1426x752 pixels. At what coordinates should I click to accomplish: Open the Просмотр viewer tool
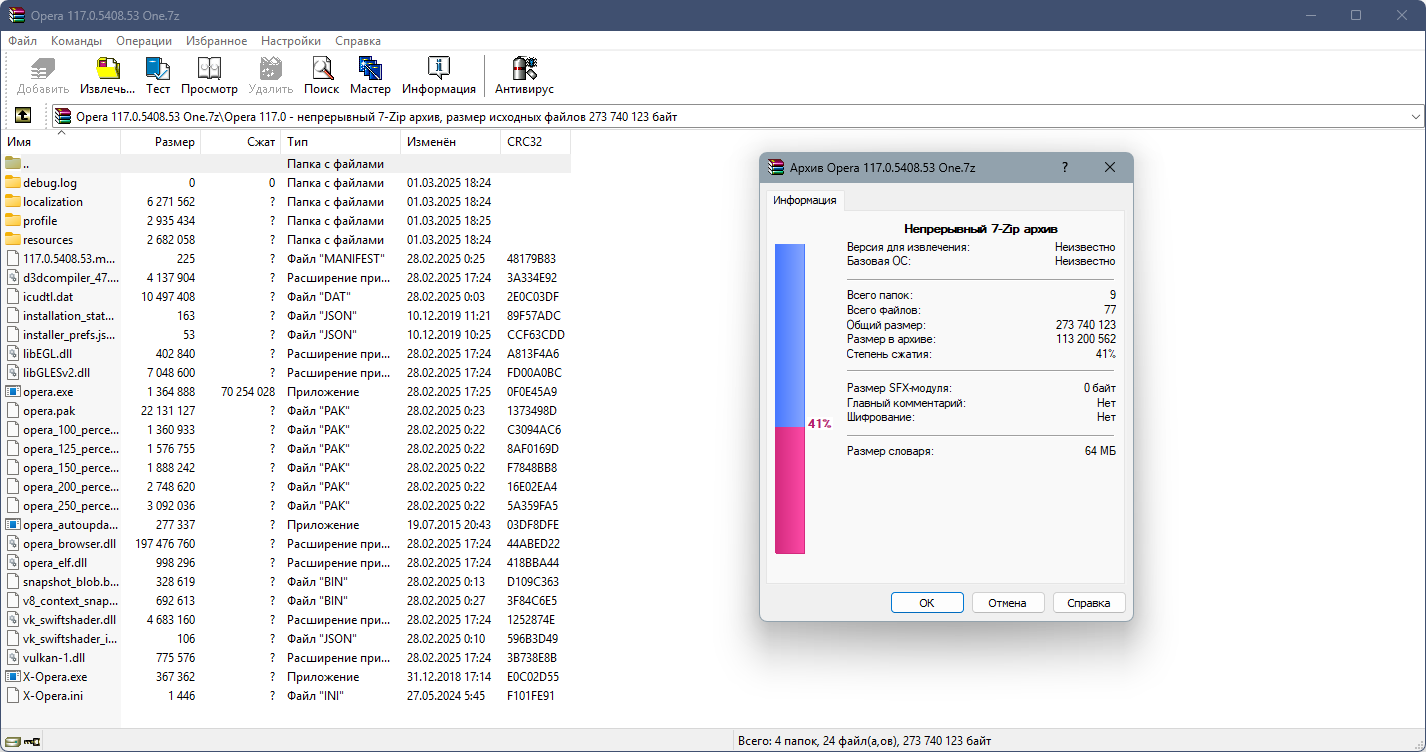pyautogui.click(x=209, y=76)
